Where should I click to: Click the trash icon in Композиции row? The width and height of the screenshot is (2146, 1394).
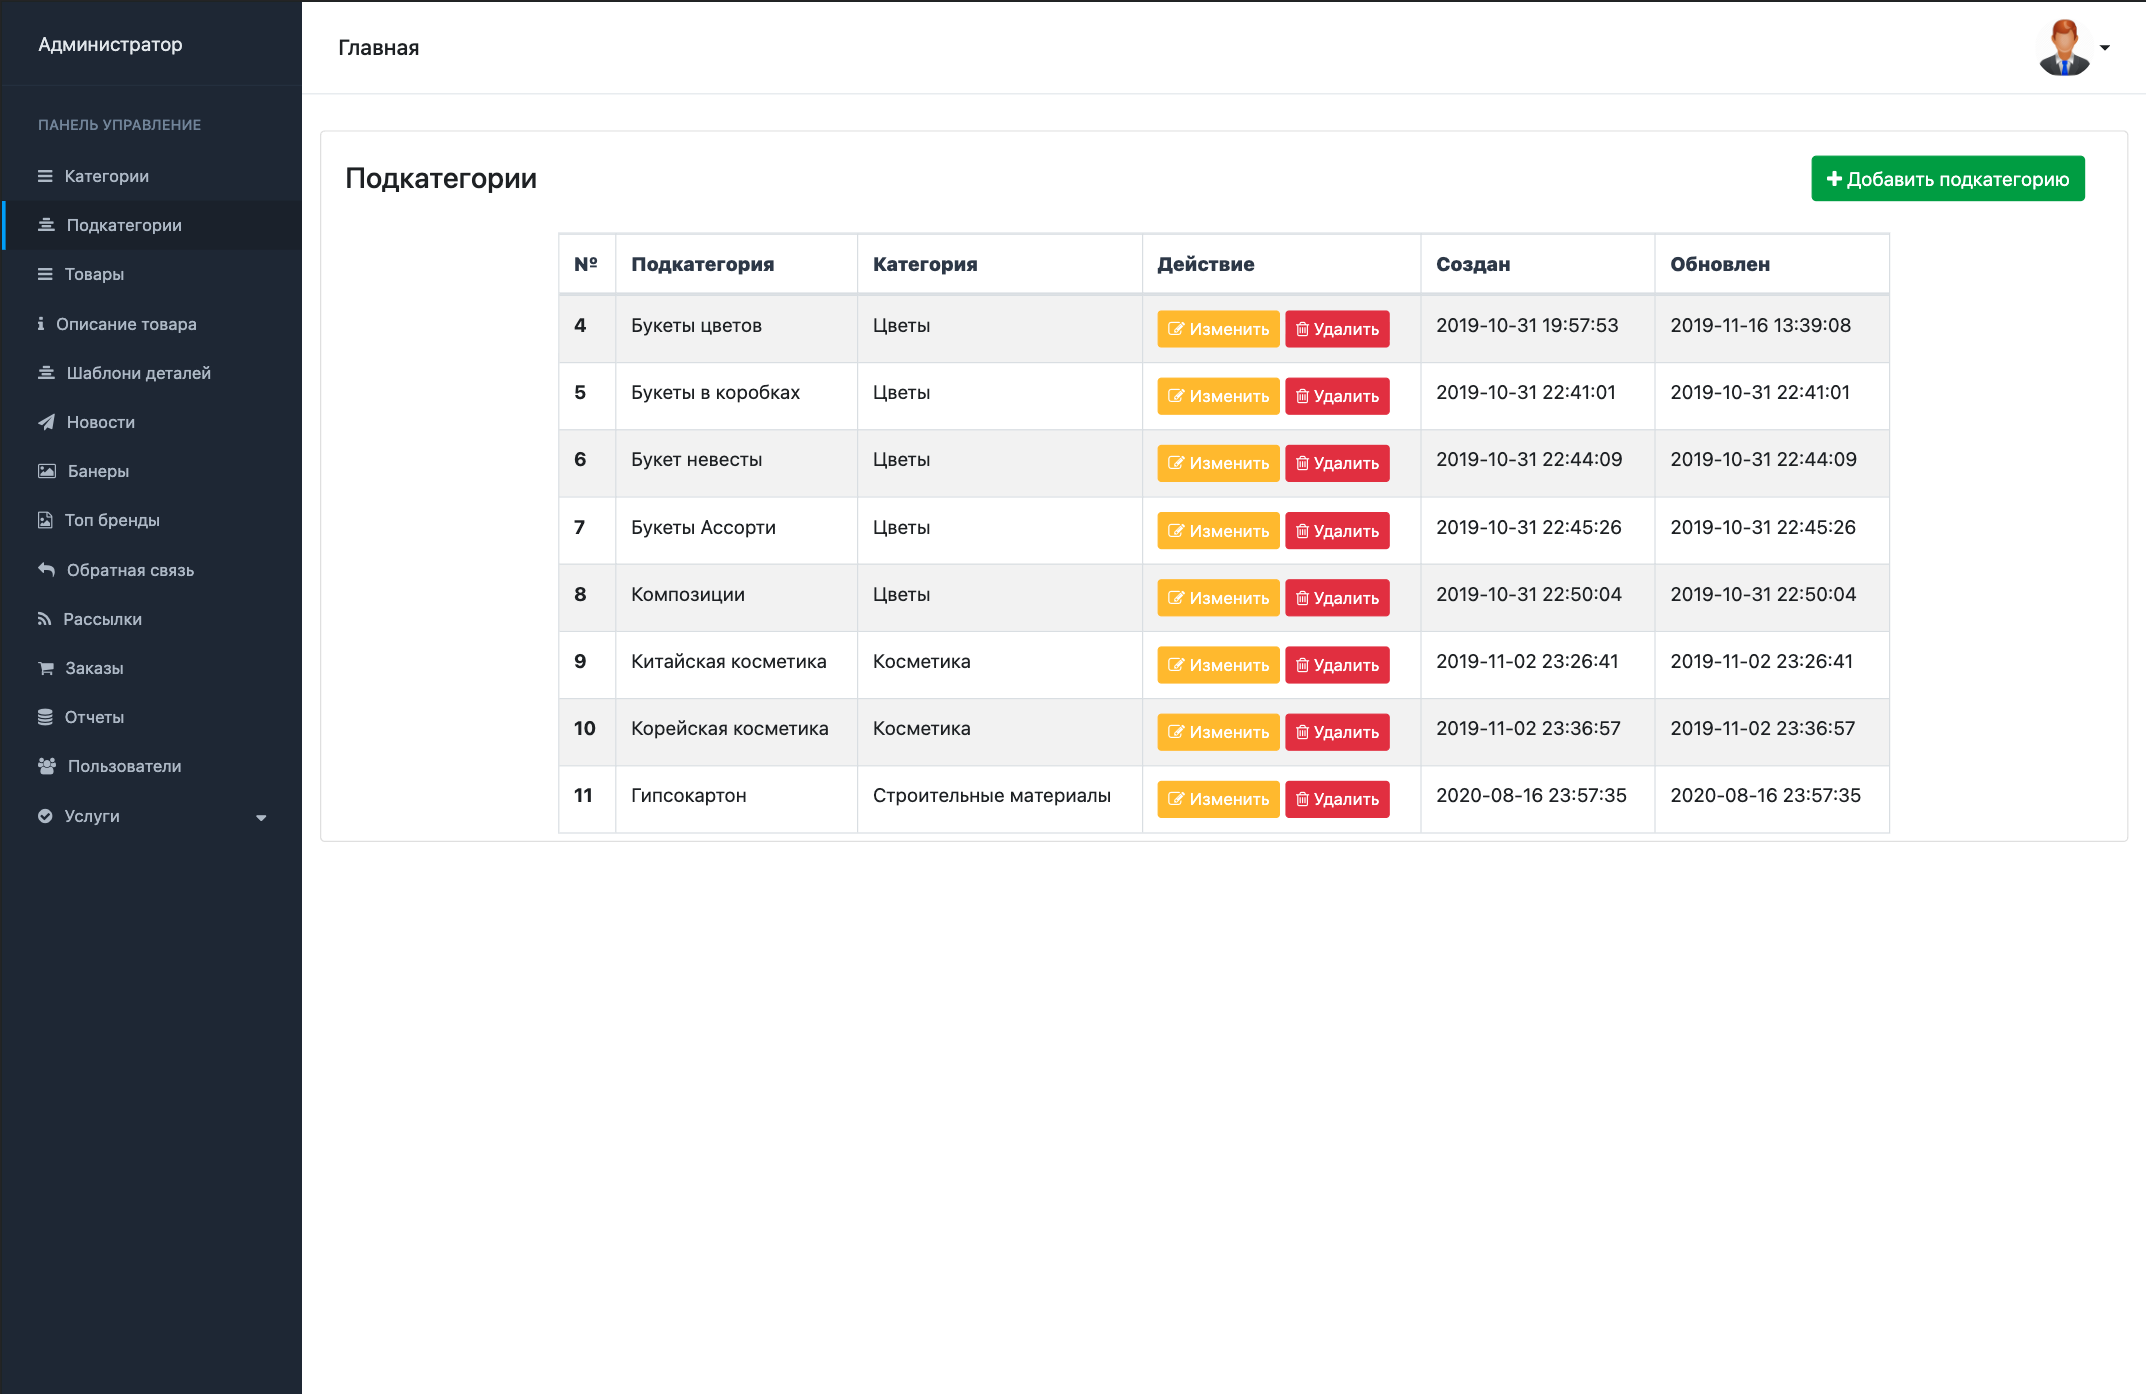pyautogui.click(x=1302, y=598)
